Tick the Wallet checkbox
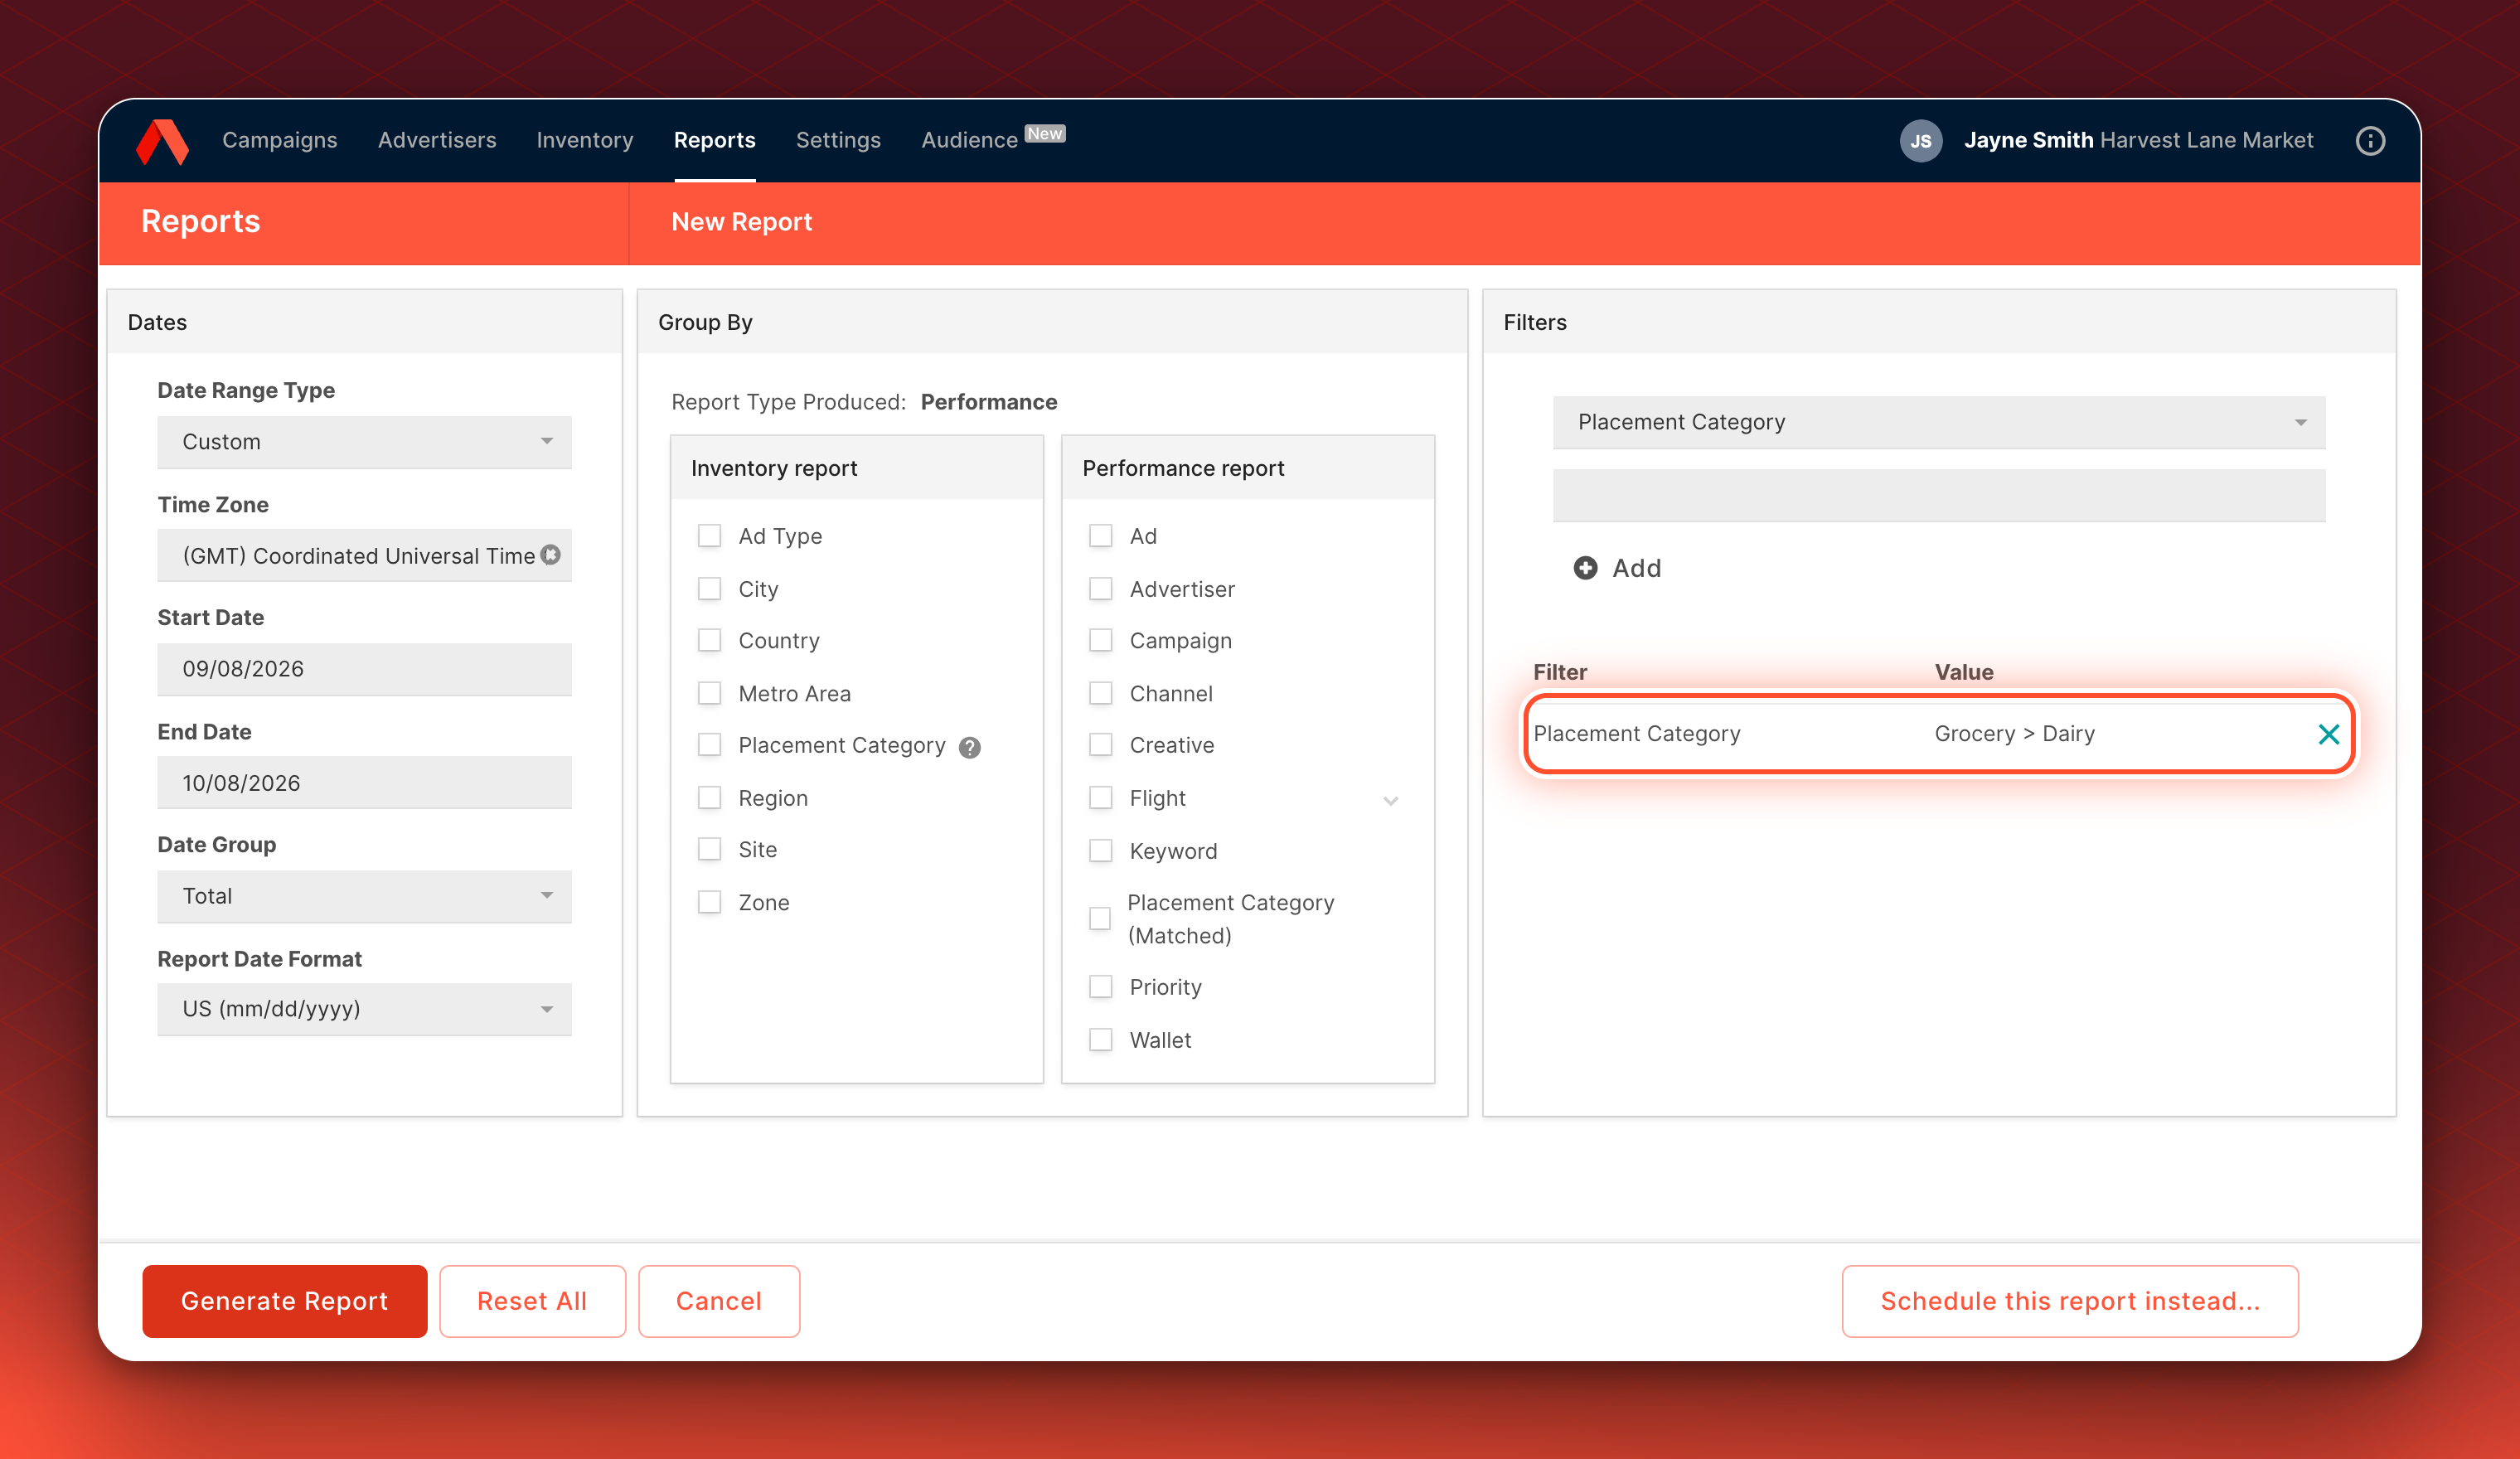 pyautogui.click(x=1100, y=1040)
